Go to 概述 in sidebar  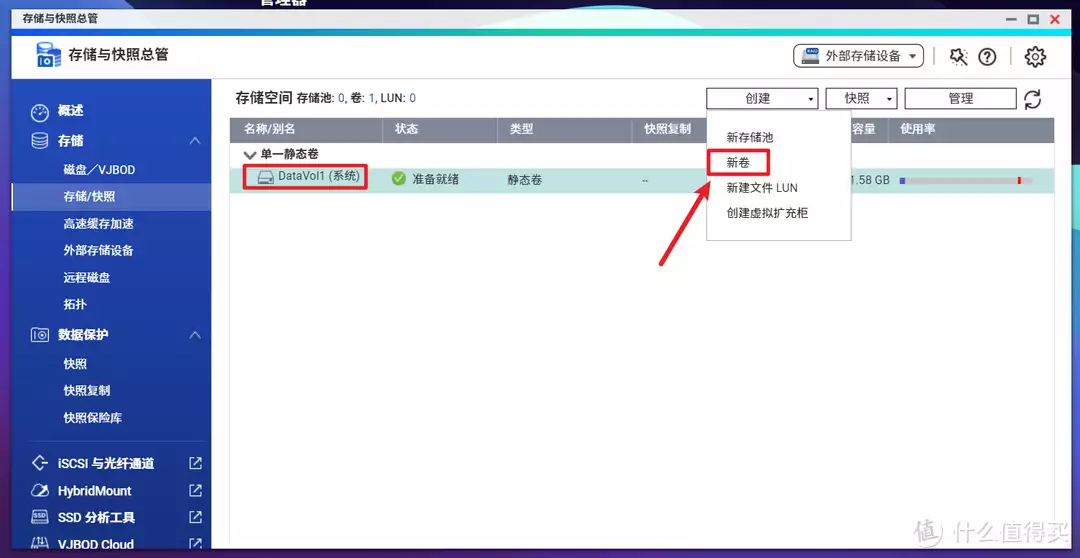70,111
